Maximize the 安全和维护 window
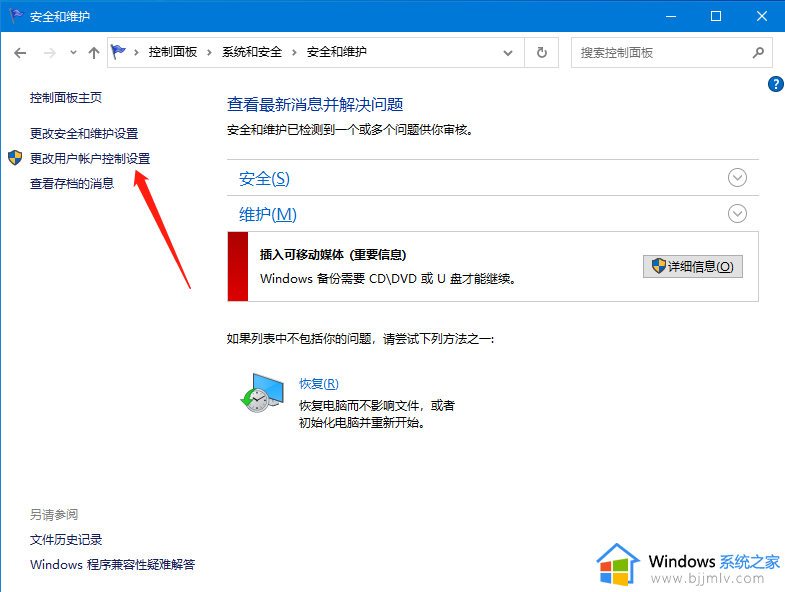 [x=716, y=16]
